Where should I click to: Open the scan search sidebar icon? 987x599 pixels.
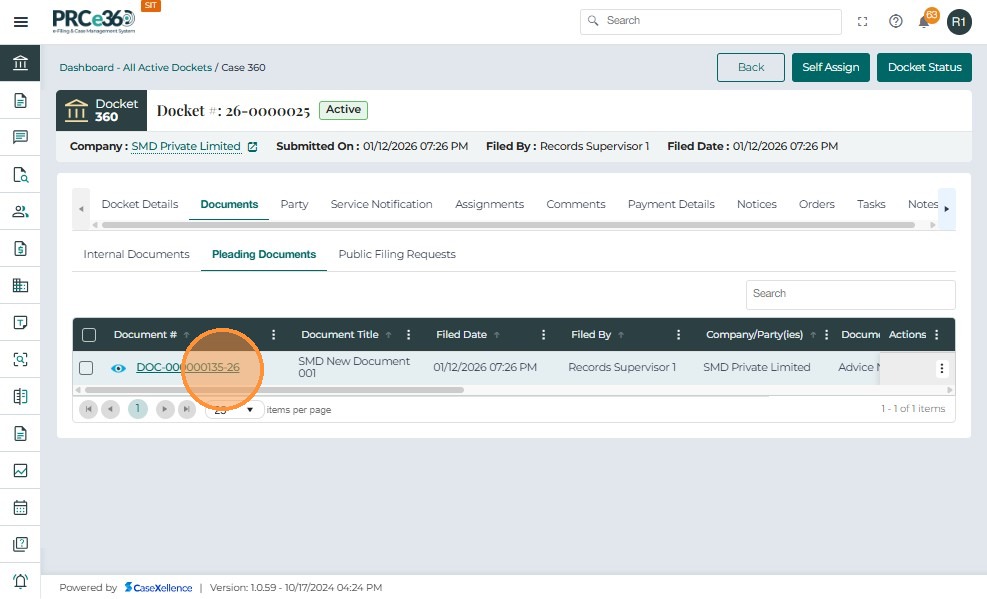[20, 359]
